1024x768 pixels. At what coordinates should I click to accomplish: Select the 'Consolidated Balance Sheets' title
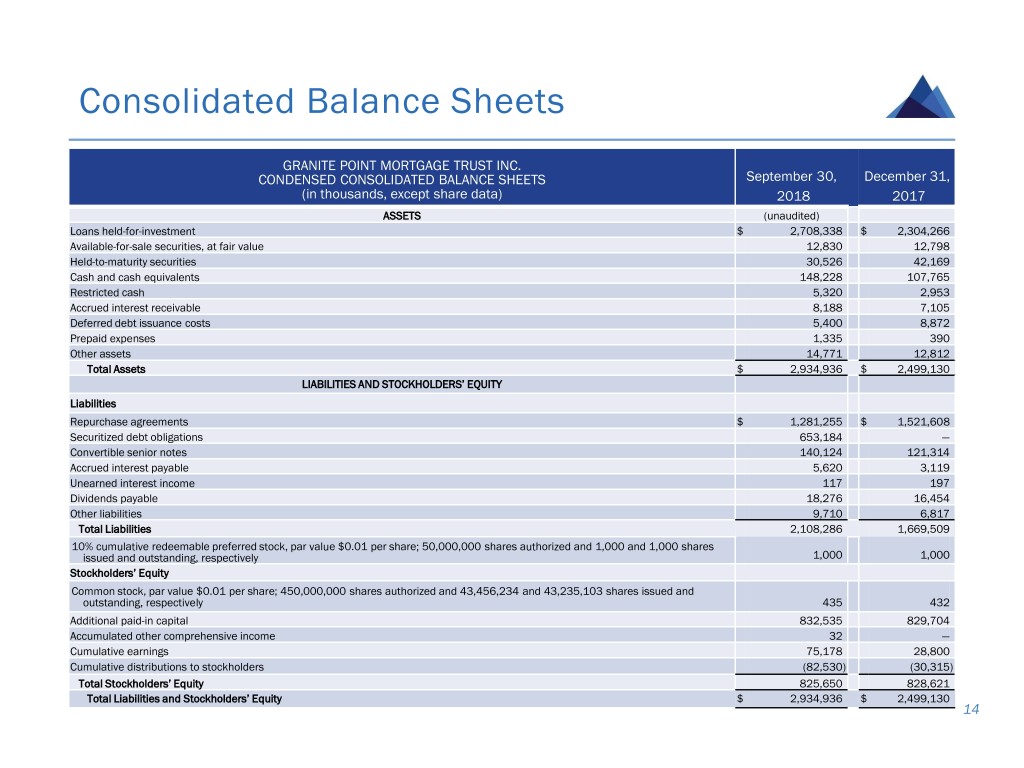coord(321,101)
